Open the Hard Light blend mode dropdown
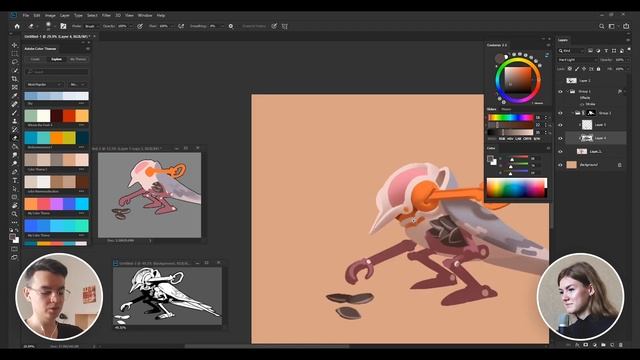 pyautogui.click(x=578, y=60)
